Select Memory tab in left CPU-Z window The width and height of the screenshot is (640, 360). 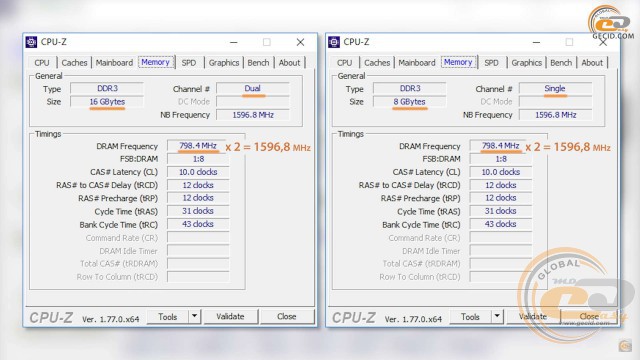[156, 62]
